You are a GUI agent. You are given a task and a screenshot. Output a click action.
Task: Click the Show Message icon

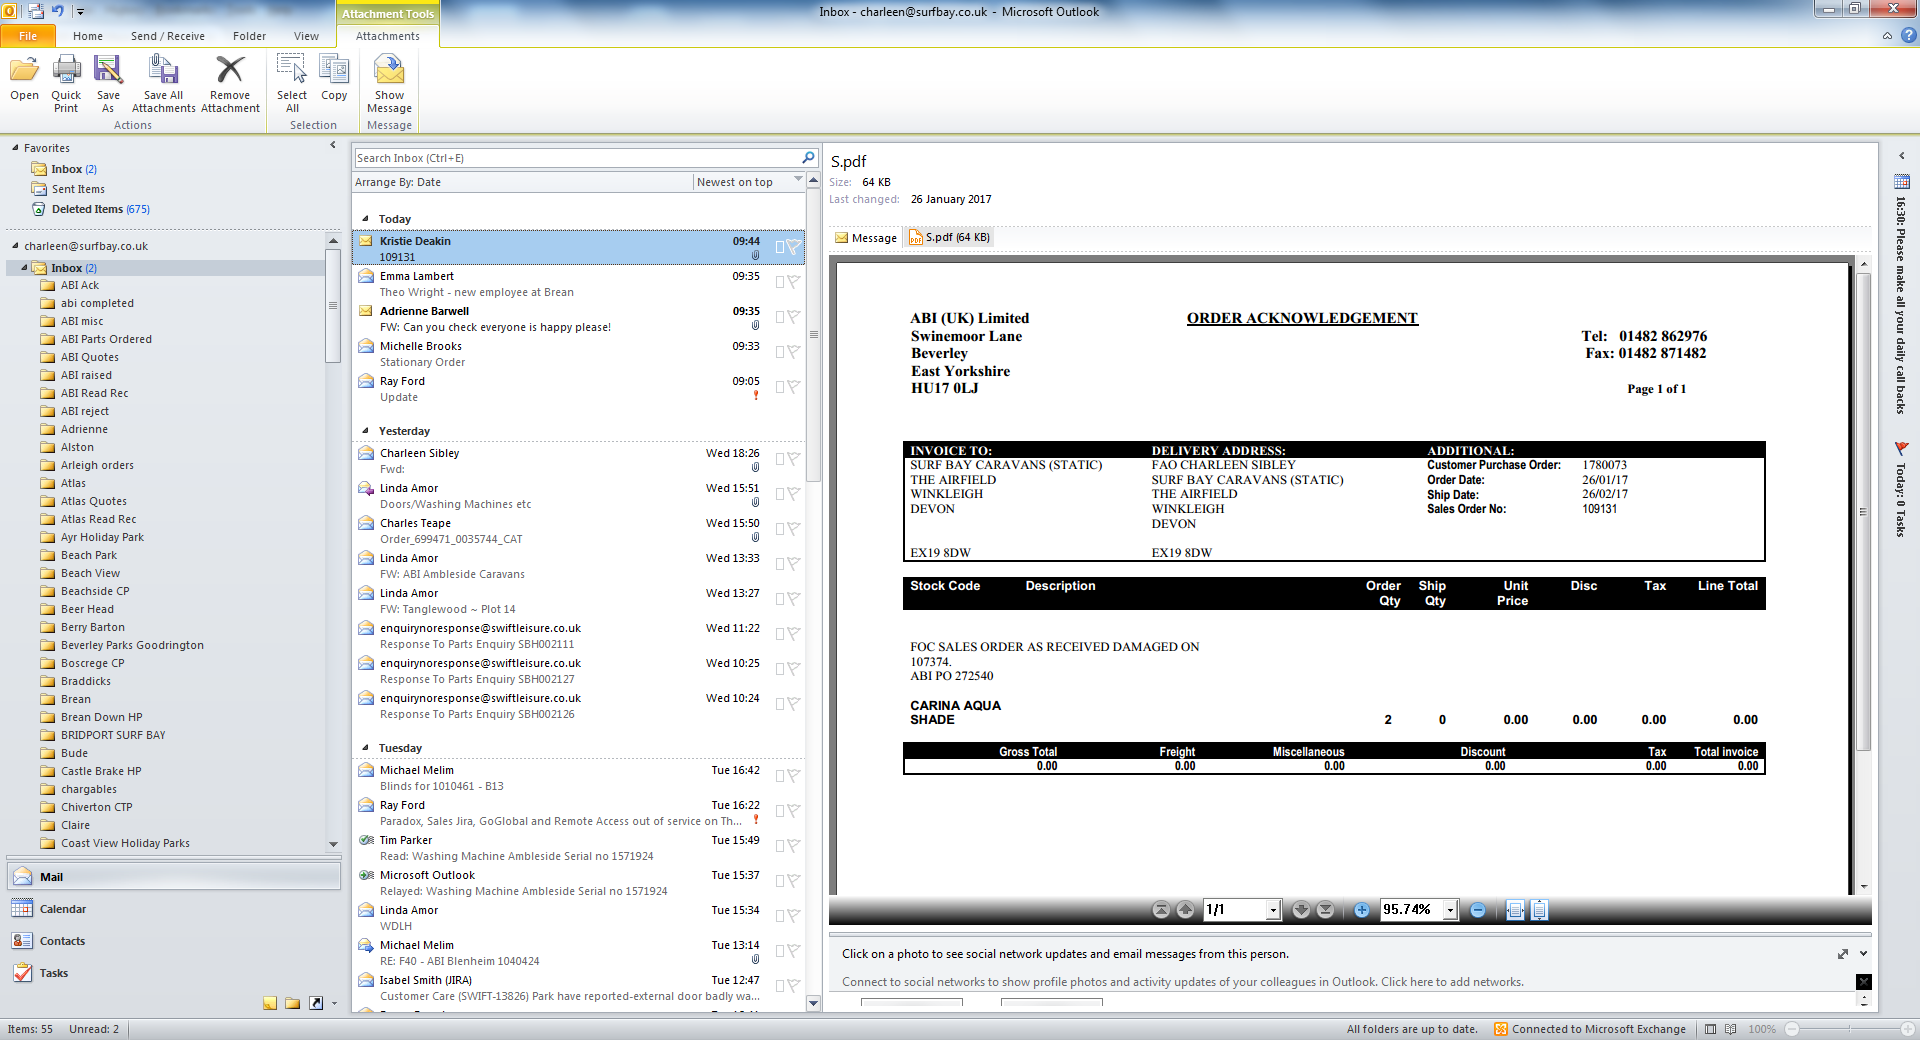click(x=389, y=70)
